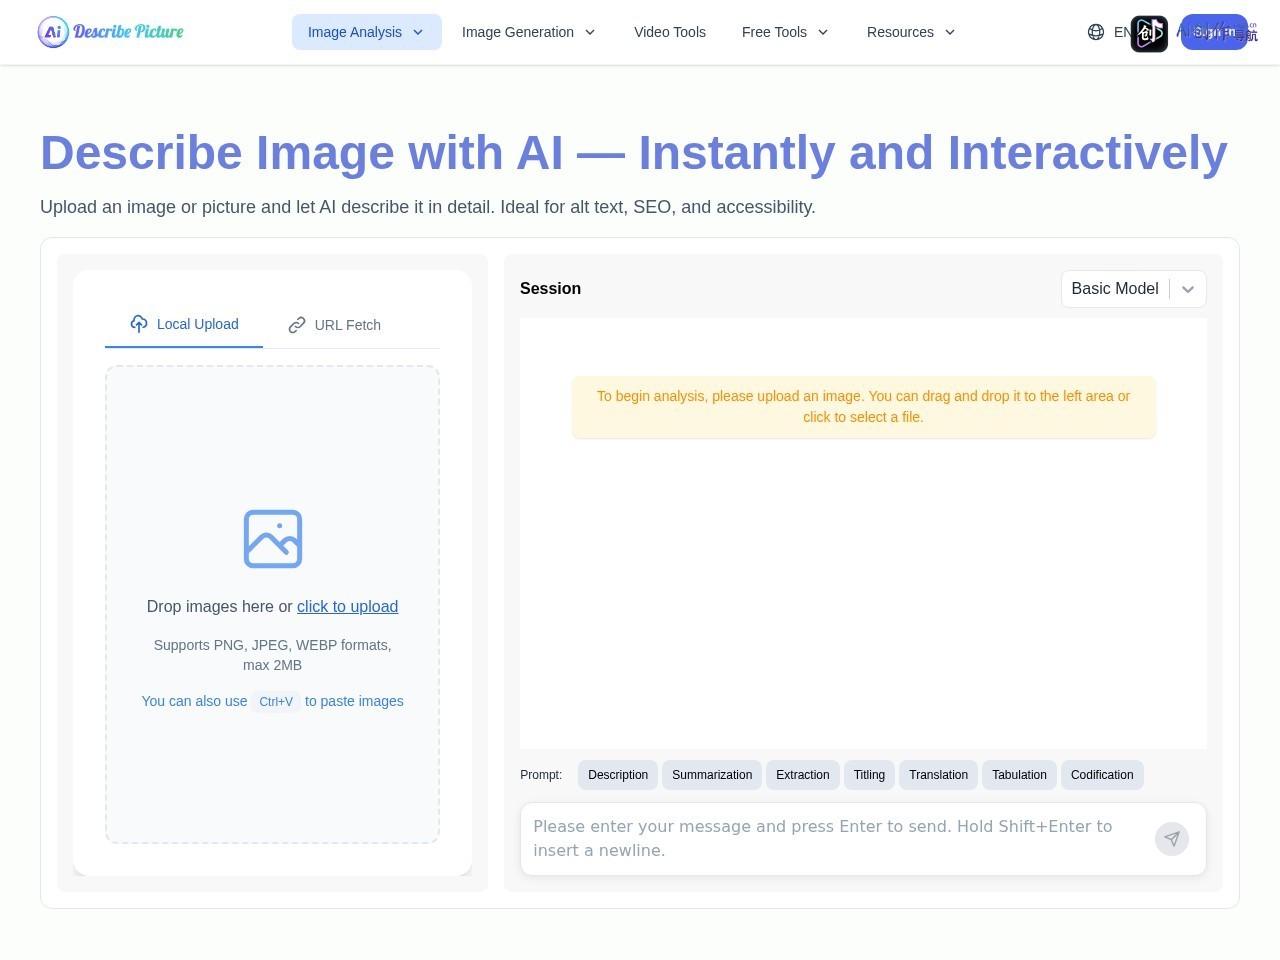Open the Basic Model dropdown
Viewport: 1280px width, 960px height.
coord(1134,289)
